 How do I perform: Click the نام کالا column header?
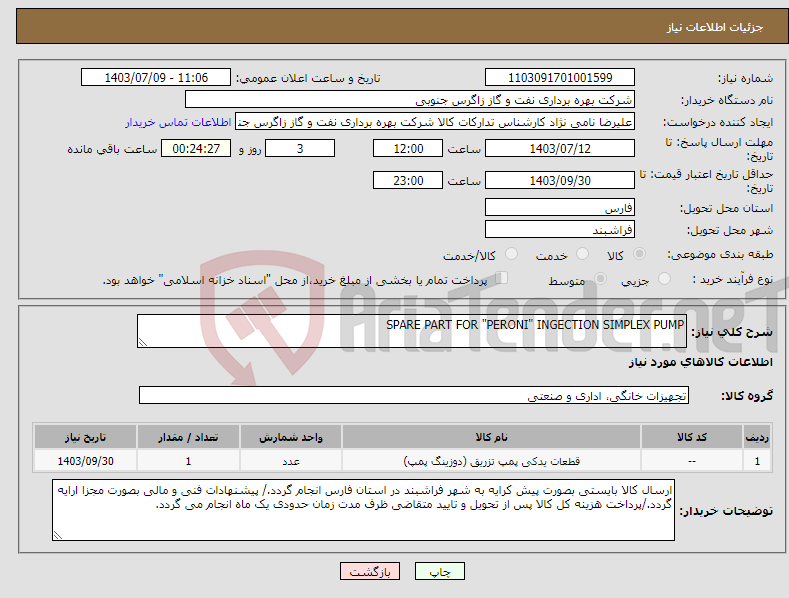tap(491, 437)
